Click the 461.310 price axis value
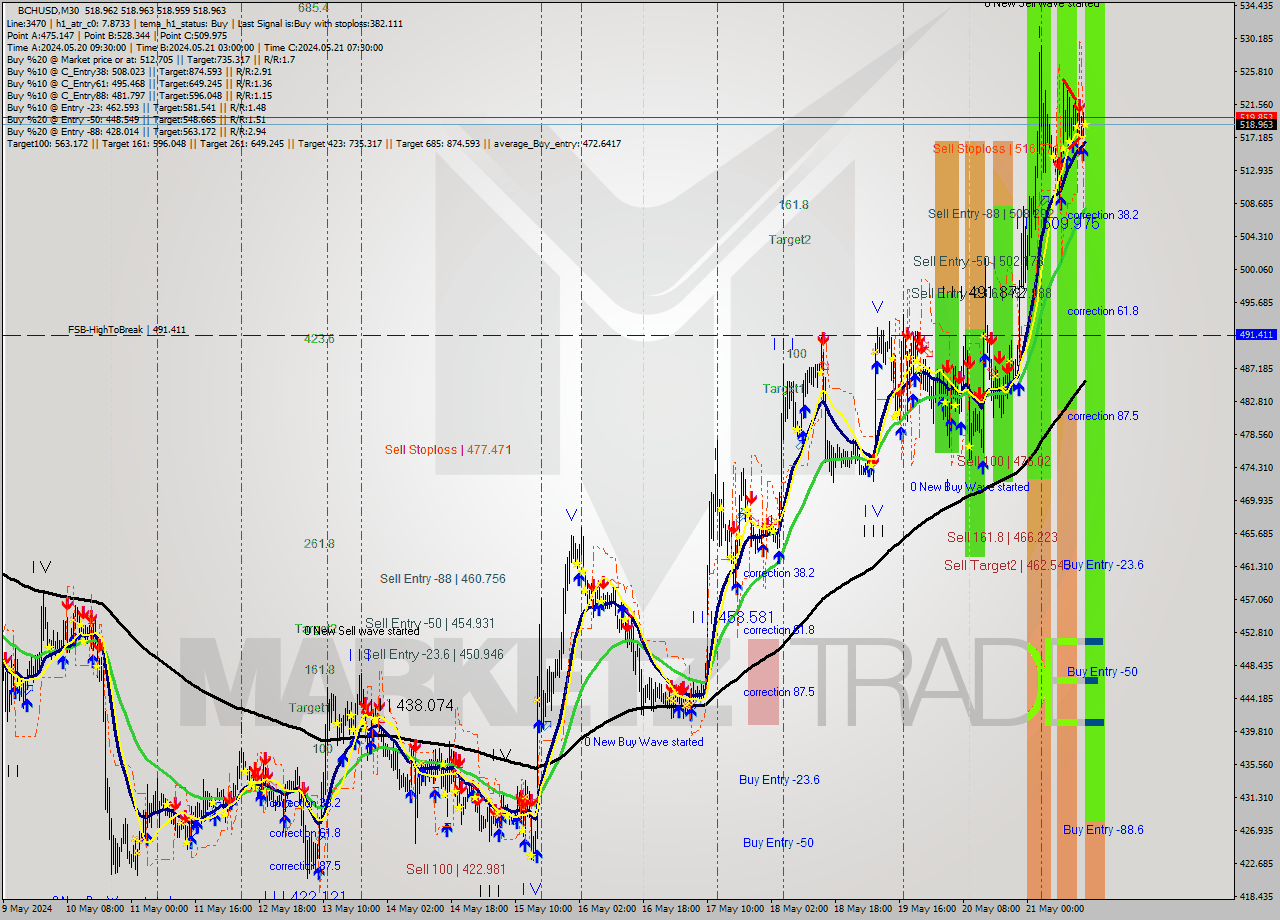Image resolution: width=1280 pixels, height=920 pixels. (x=1256, y=567)
